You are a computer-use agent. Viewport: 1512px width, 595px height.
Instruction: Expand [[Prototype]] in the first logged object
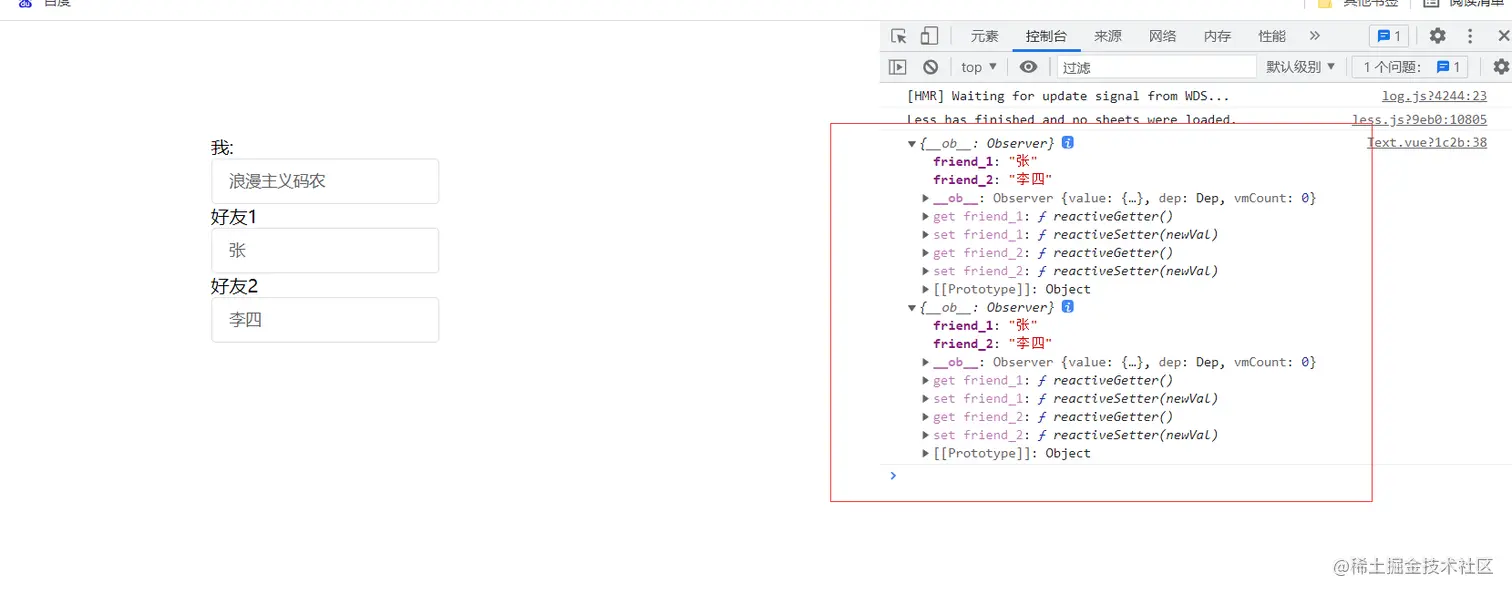click(x=926, y=289)
